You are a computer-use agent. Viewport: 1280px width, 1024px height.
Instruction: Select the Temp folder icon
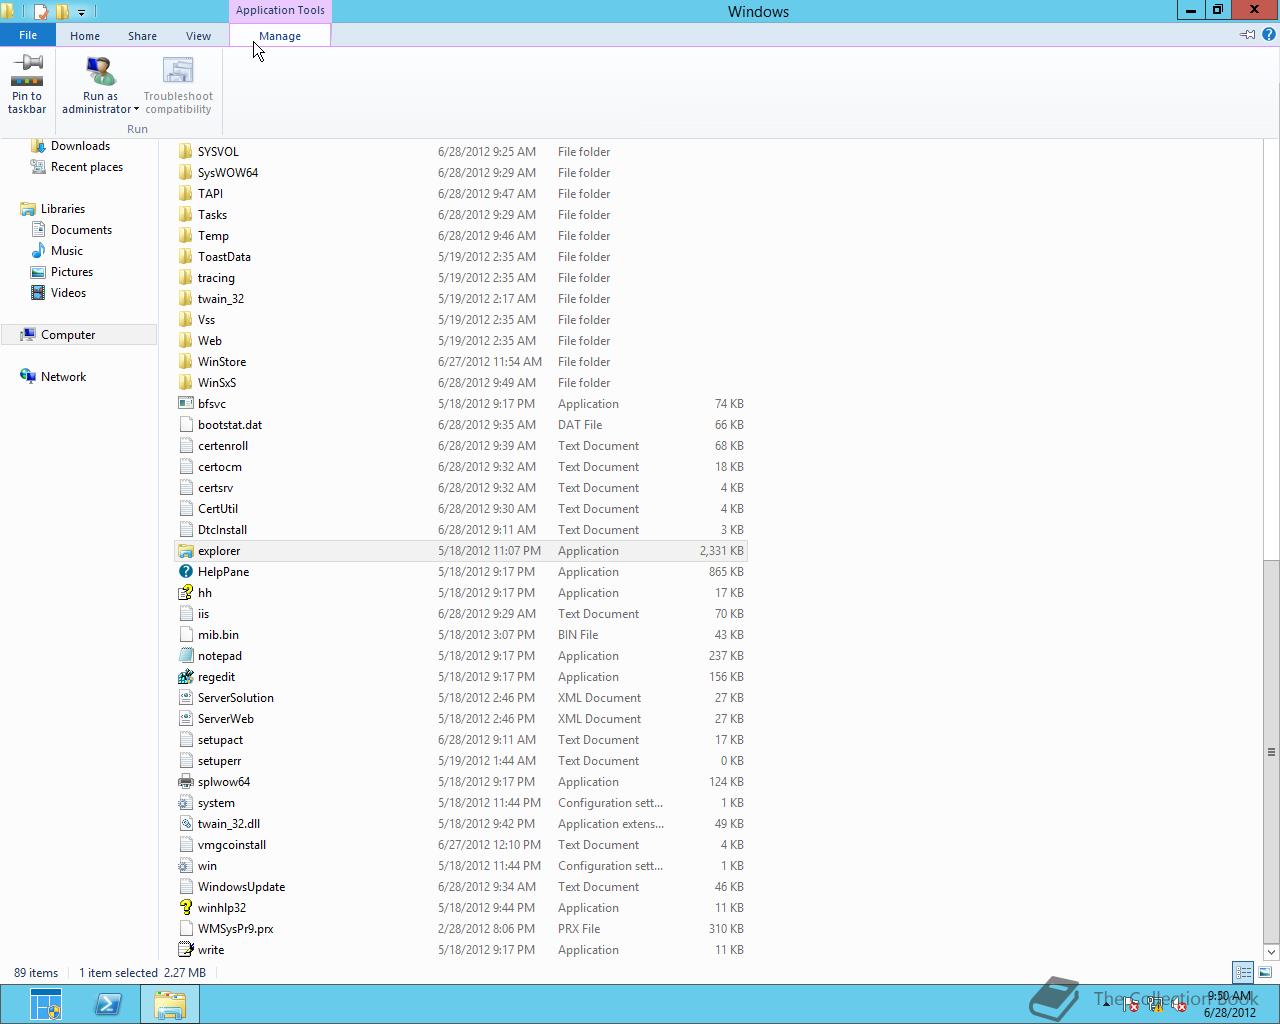185,236
